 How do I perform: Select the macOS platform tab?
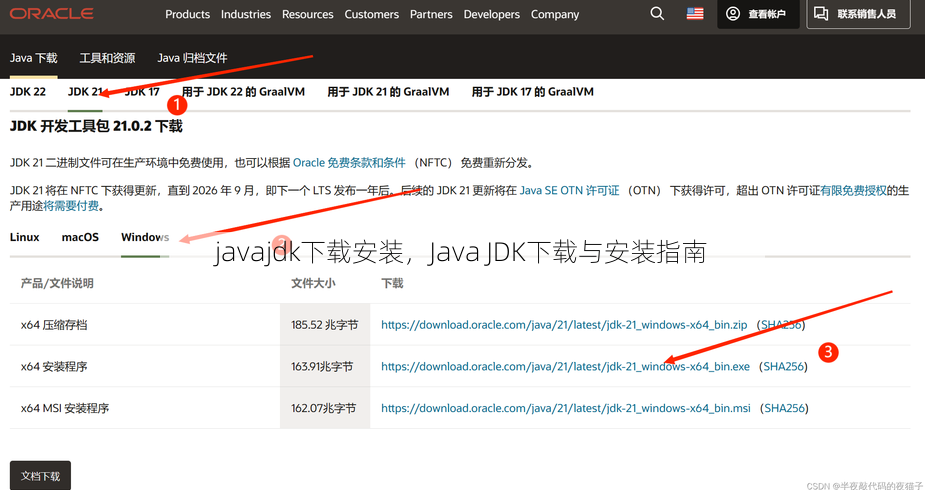[80, 237]
